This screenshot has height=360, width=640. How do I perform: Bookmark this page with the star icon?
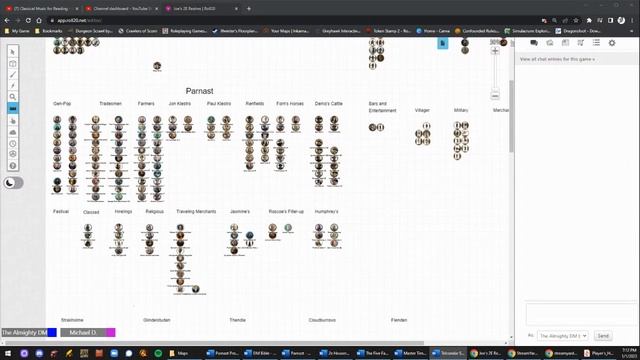pos(576,20)
